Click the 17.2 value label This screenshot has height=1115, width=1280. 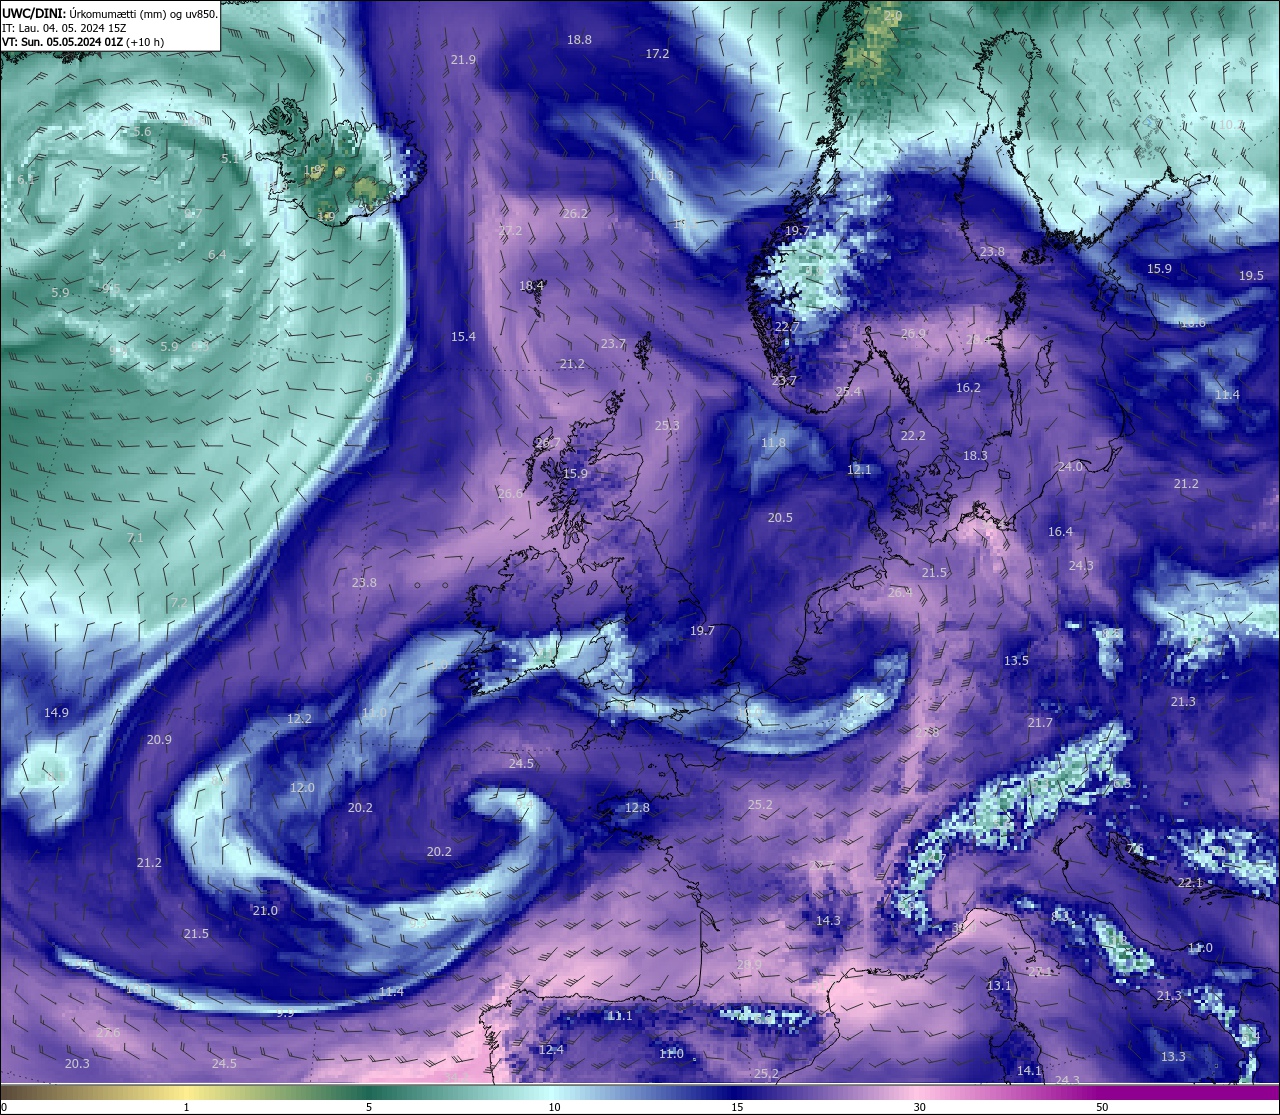tap(657, 54)
